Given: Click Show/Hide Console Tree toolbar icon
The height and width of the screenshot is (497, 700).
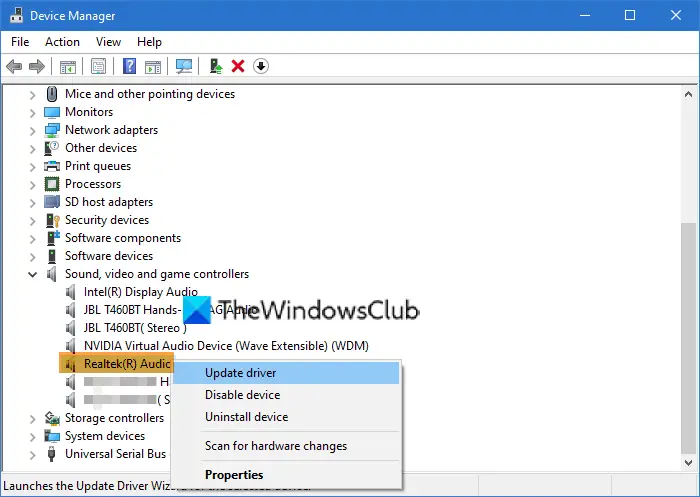Looking at the screenshot, I should (x=68, y=67).
